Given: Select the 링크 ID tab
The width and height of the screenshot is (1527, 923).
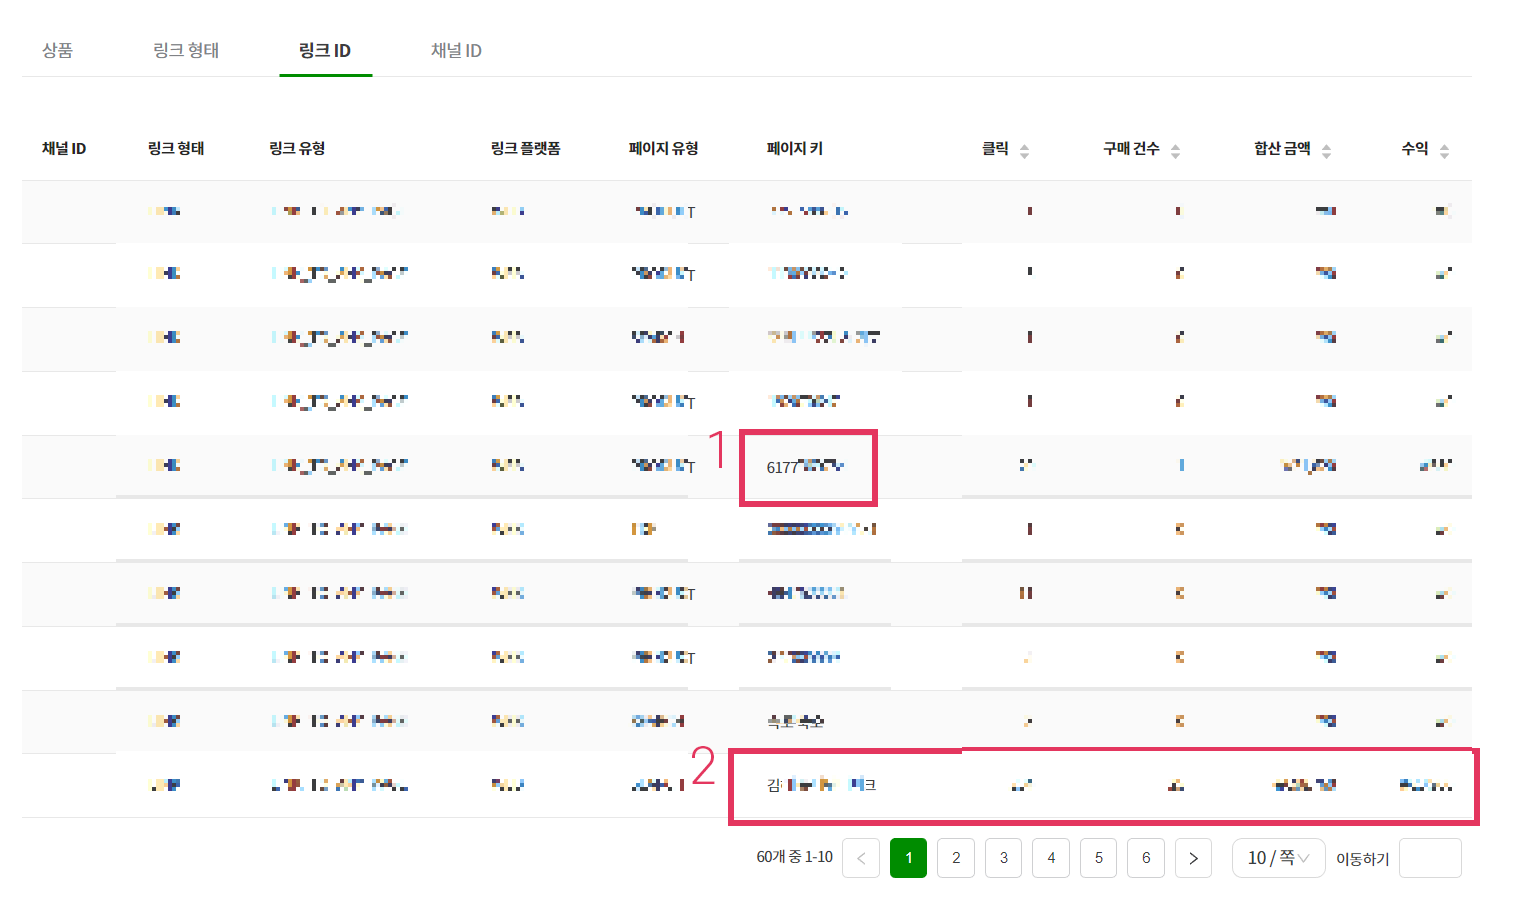Looking at the screenshot, I should tap(325, 50).
